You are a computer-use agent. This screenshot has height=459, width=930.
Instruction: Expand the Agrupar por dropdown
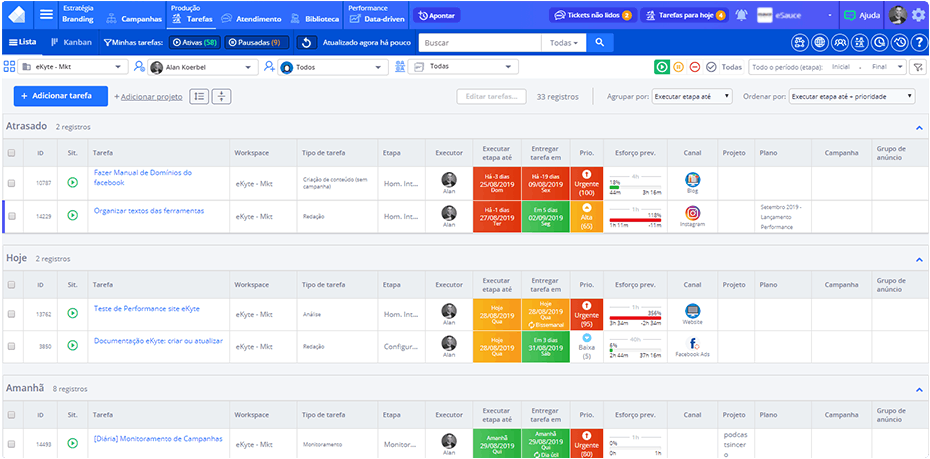(691, 97)
